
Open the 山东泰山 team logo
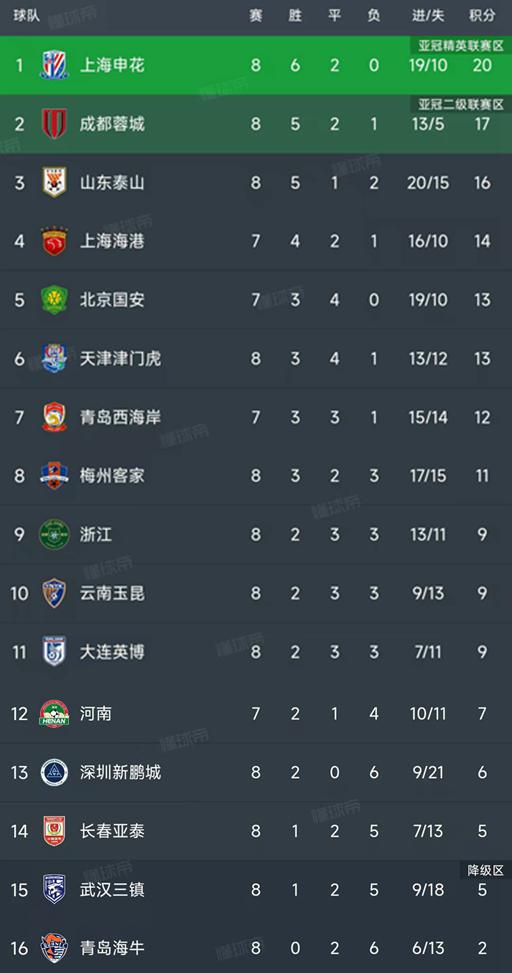coord(54,182)
